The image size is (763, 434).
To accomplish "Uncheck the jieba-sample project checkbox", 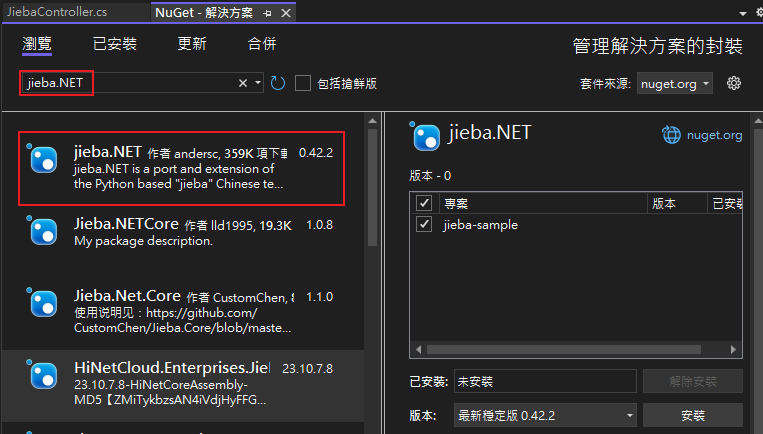I will coord(424,224).
